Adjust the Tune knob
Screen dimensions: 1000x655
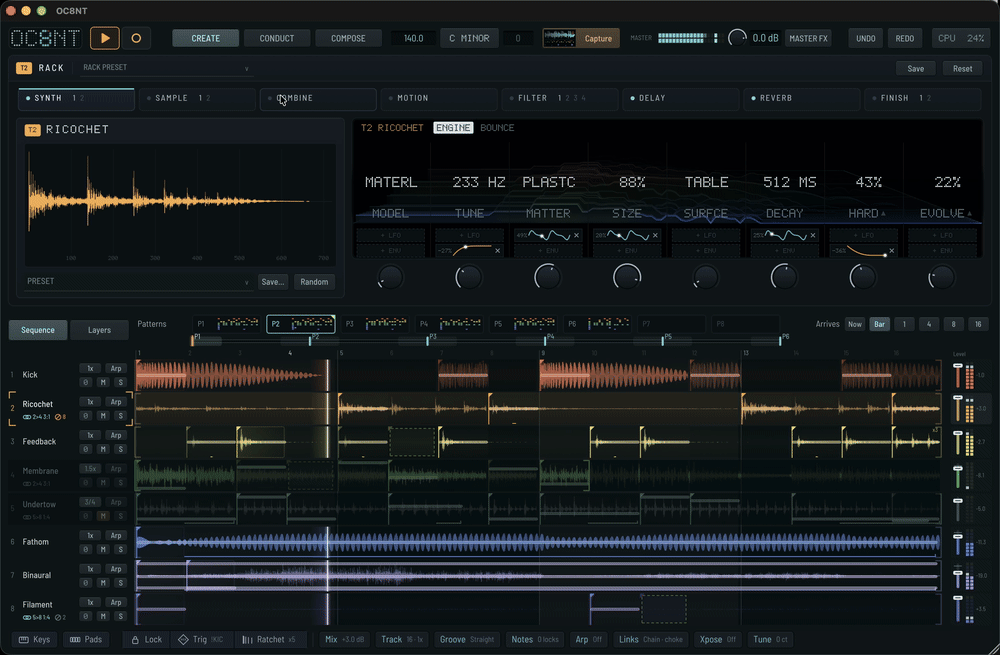point(468,277)
